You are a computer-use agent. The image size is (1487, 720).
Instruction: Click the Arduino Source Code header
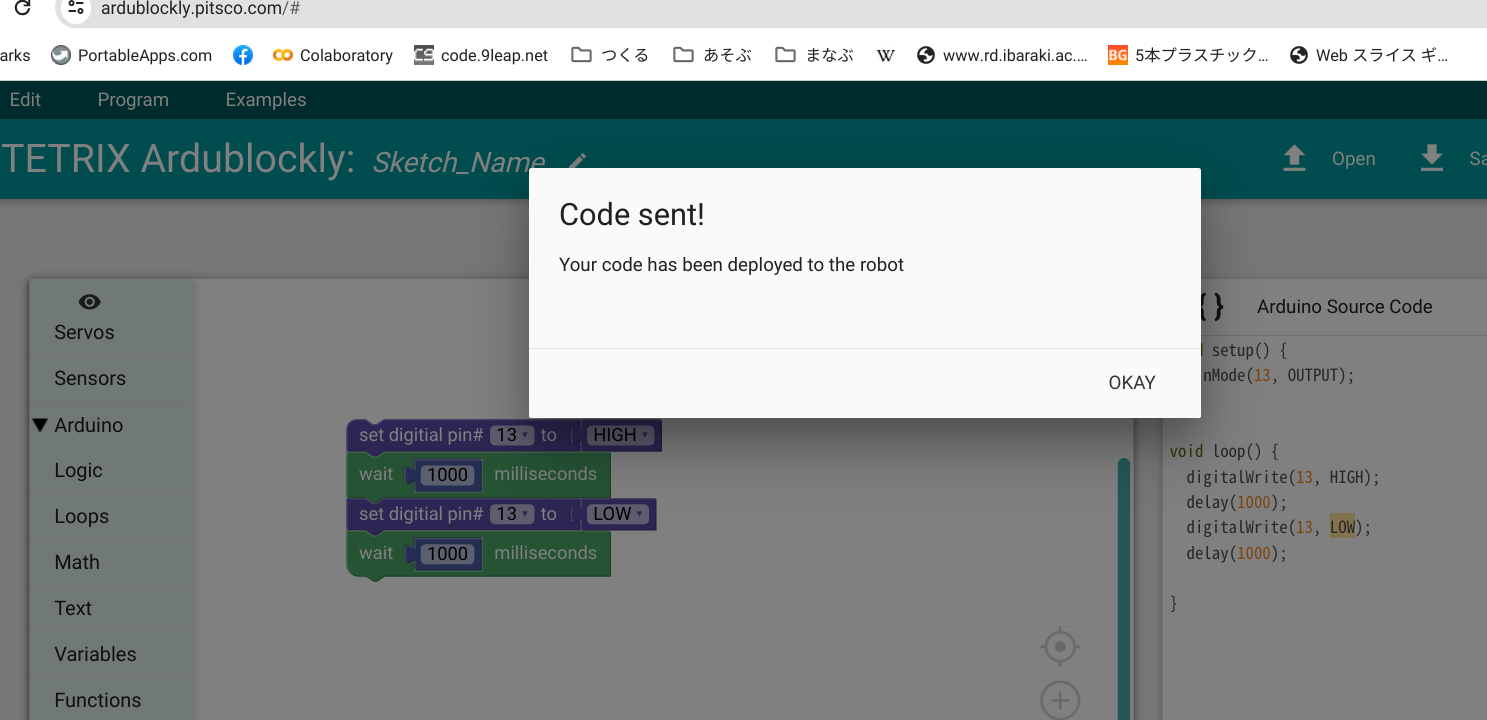1344,307
